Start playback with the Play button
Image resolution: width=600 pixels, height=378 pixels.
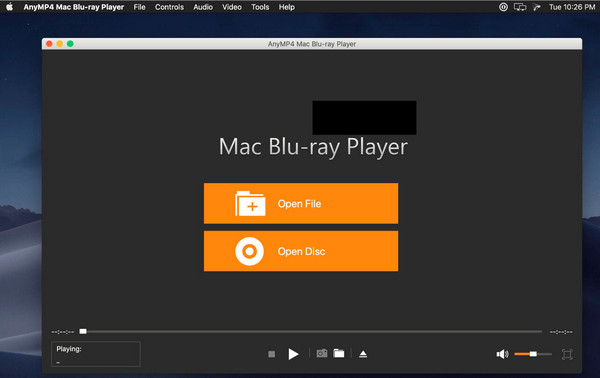pyautogui.click(x=293, y=354)
